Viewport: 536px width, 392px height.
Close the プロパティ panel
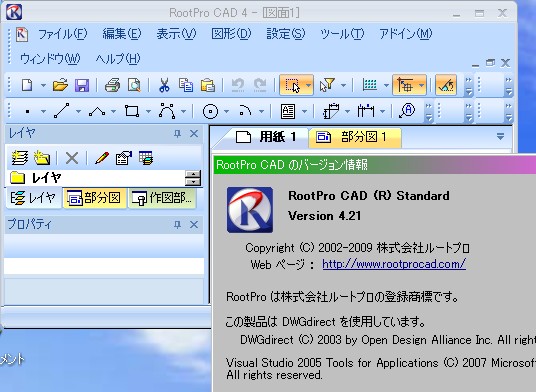[x=194, y=225]
